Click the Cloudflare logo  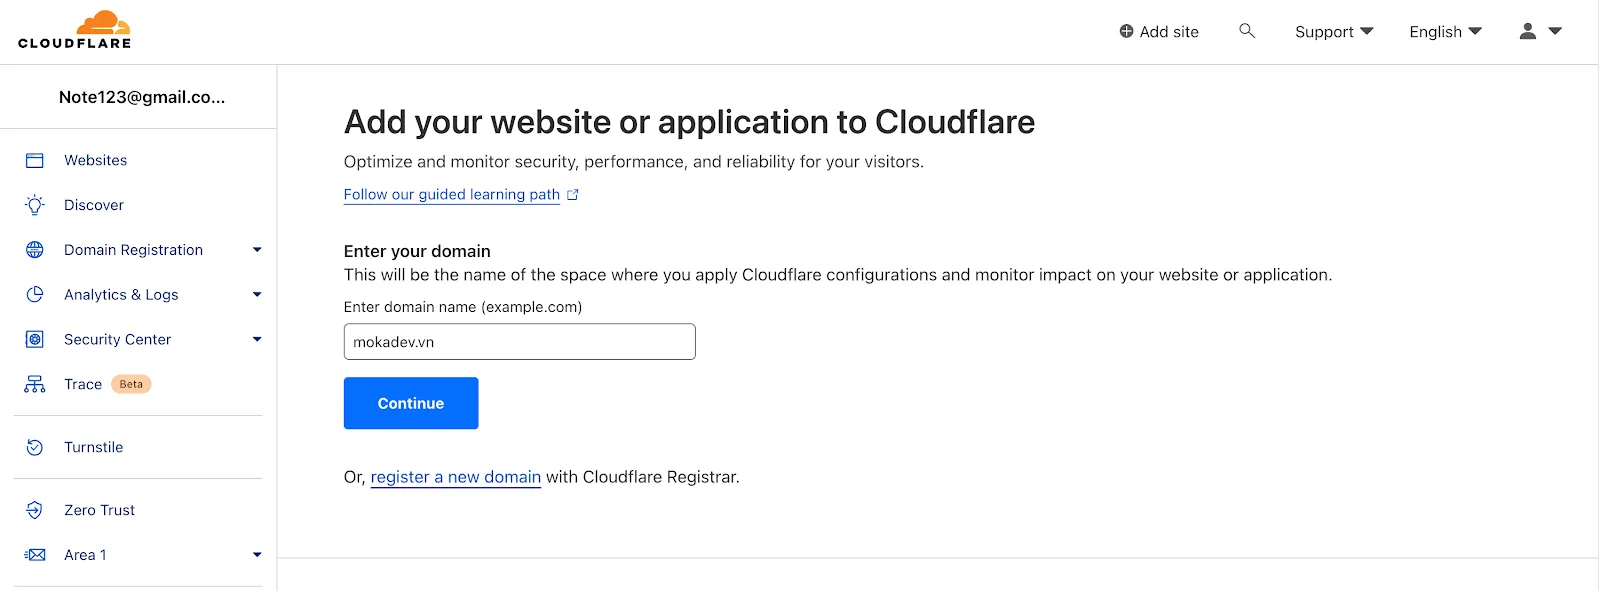coord(75,30)
